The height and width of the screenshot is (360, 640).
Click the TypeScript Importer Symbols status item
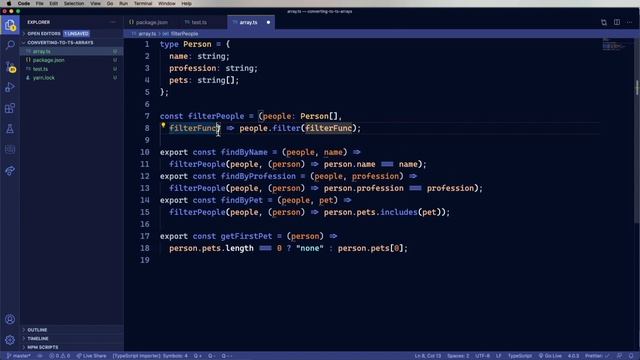point(150,356)
